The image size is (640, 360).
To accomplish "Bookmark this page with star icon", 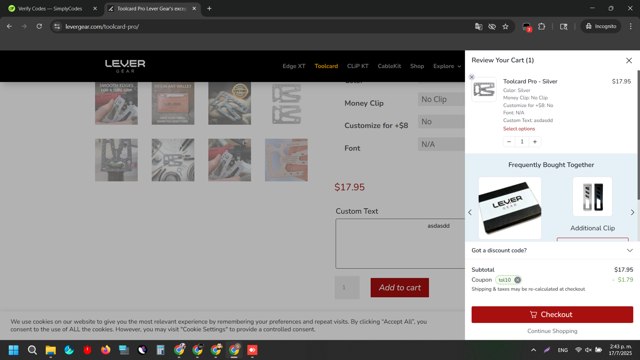I will (x=505, y=27).
